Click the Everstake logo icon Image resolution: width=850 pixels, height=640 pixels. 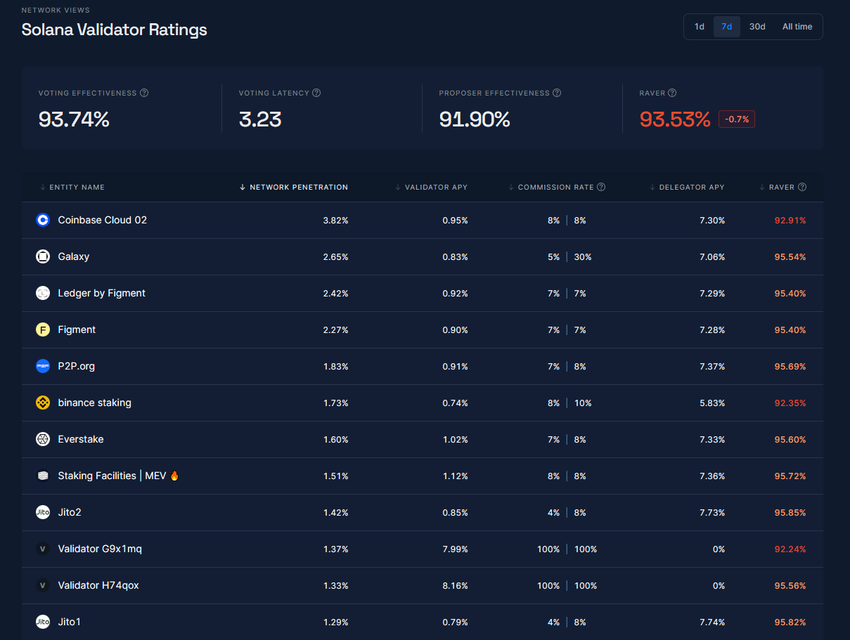tap(43, 439)
